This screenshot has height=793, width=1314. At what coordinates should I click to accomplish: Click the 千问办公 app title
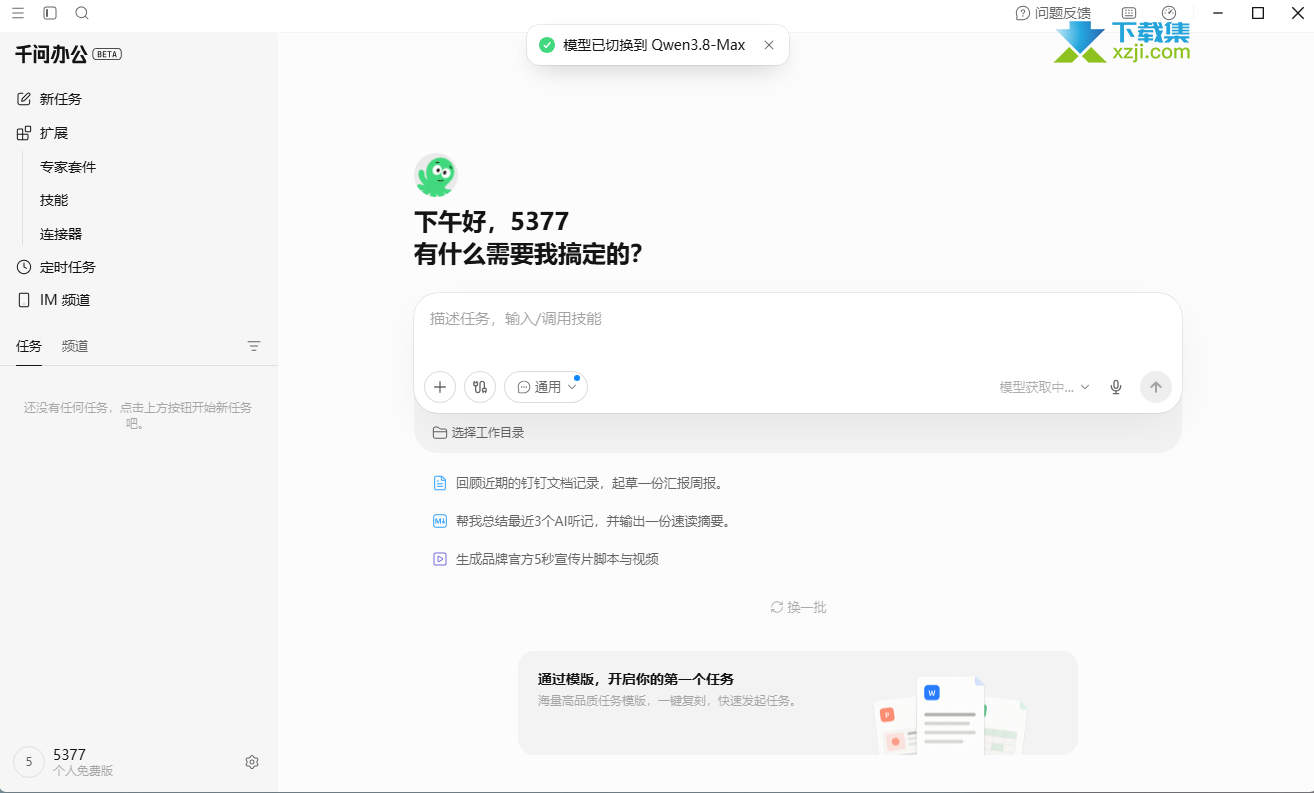pos(51,54)
